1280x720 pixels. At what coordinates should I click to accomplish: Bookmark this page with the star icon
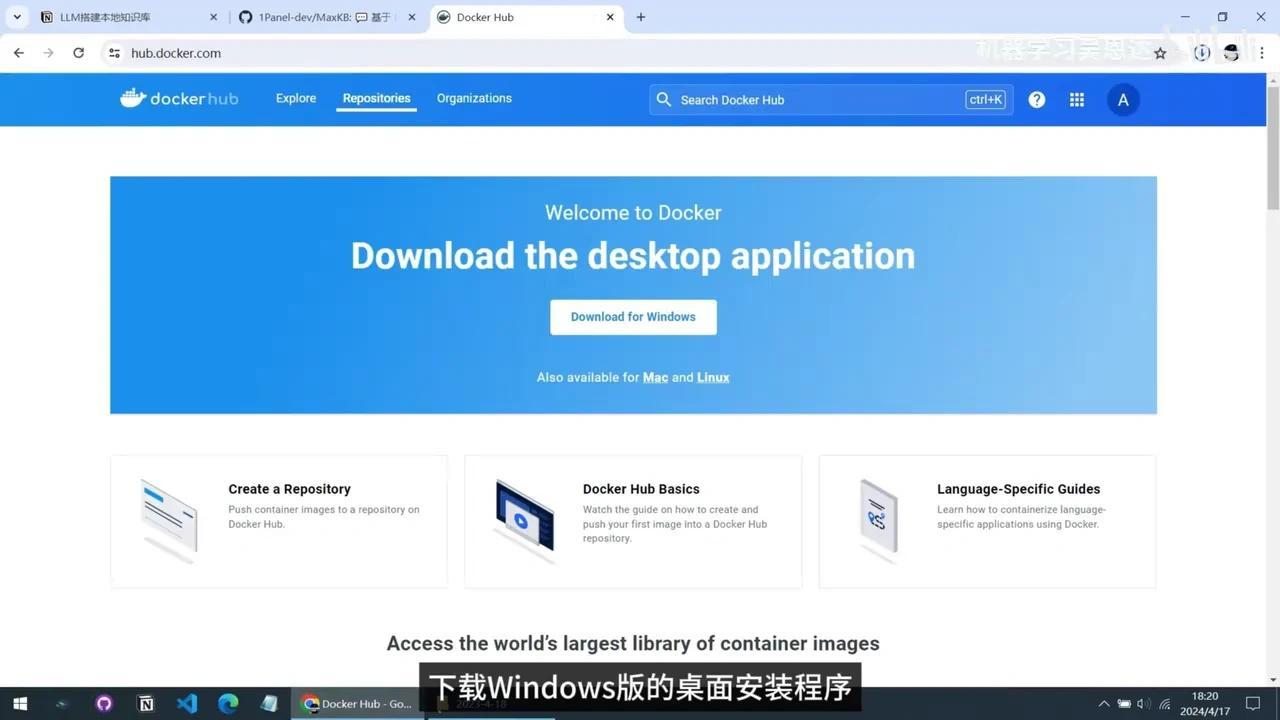point(1160,53)
